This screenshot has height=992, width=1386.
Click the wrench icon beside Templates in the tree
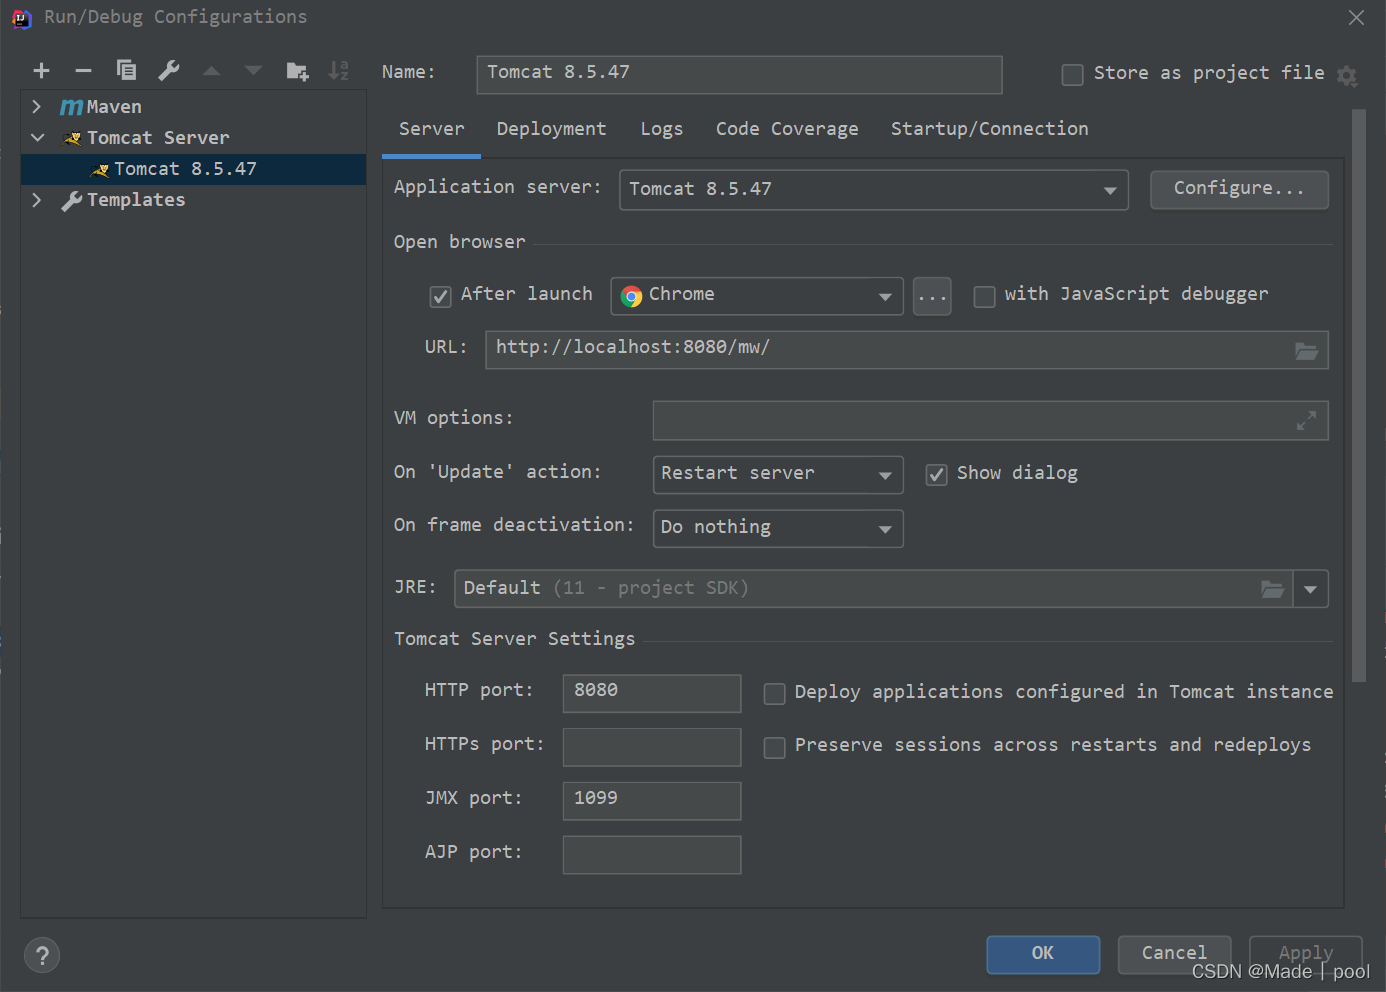[x=71, y=200]
